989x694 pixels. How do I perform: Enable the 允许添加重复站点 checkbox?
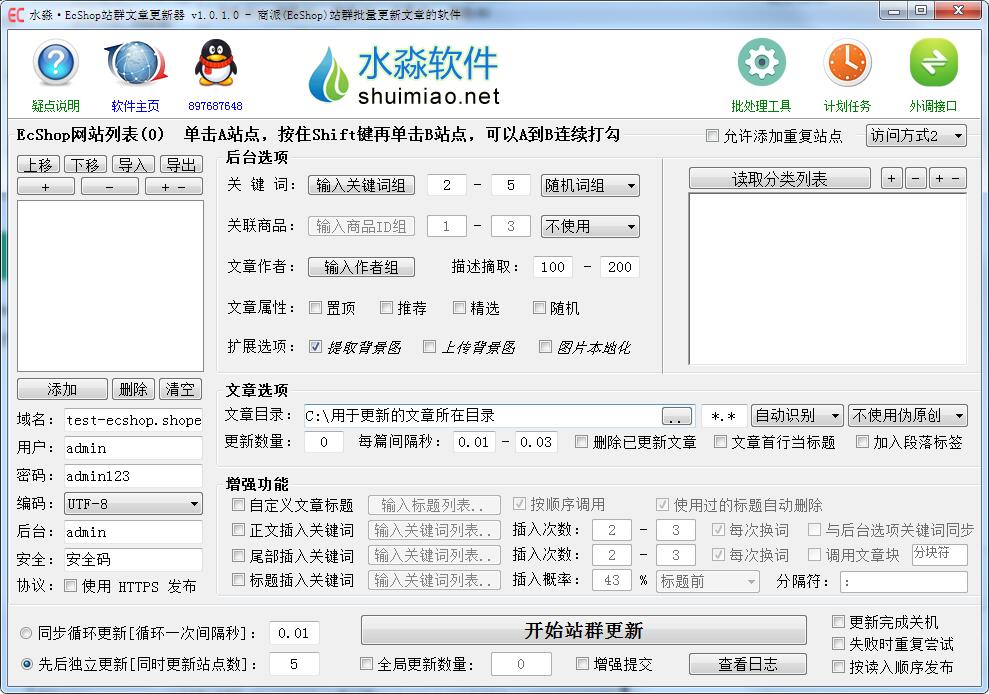click(714, 135)
